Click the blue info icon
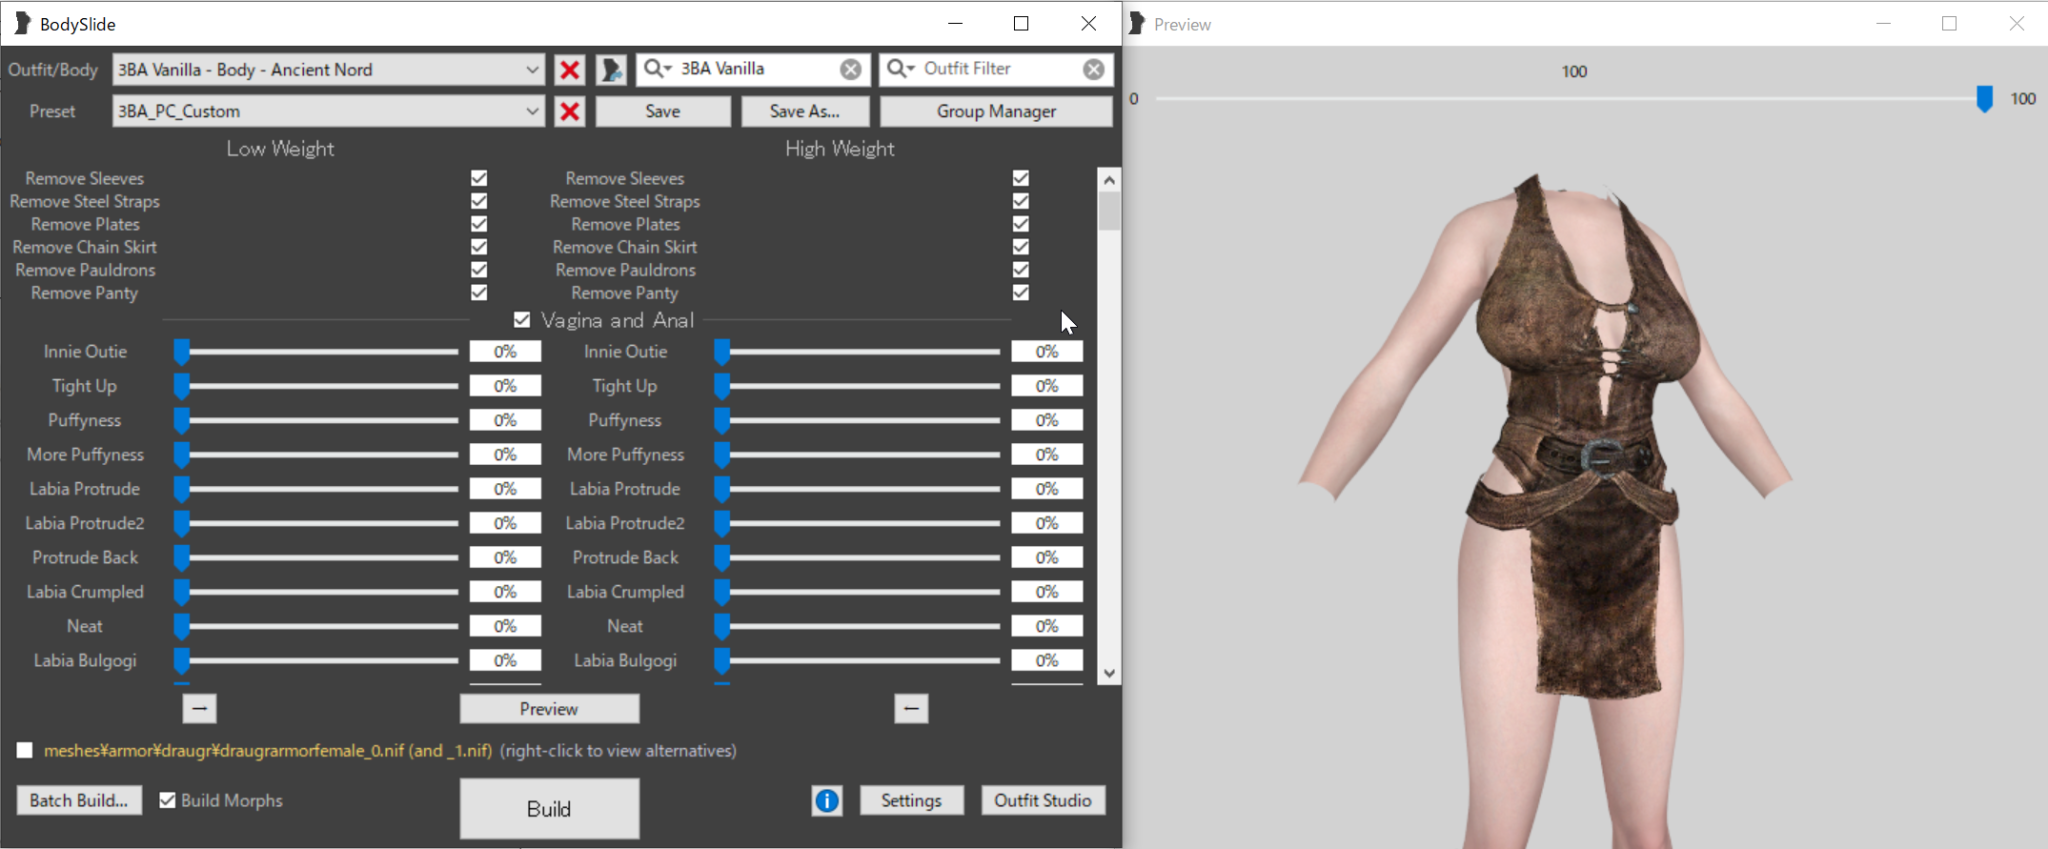 click(827, 800)
